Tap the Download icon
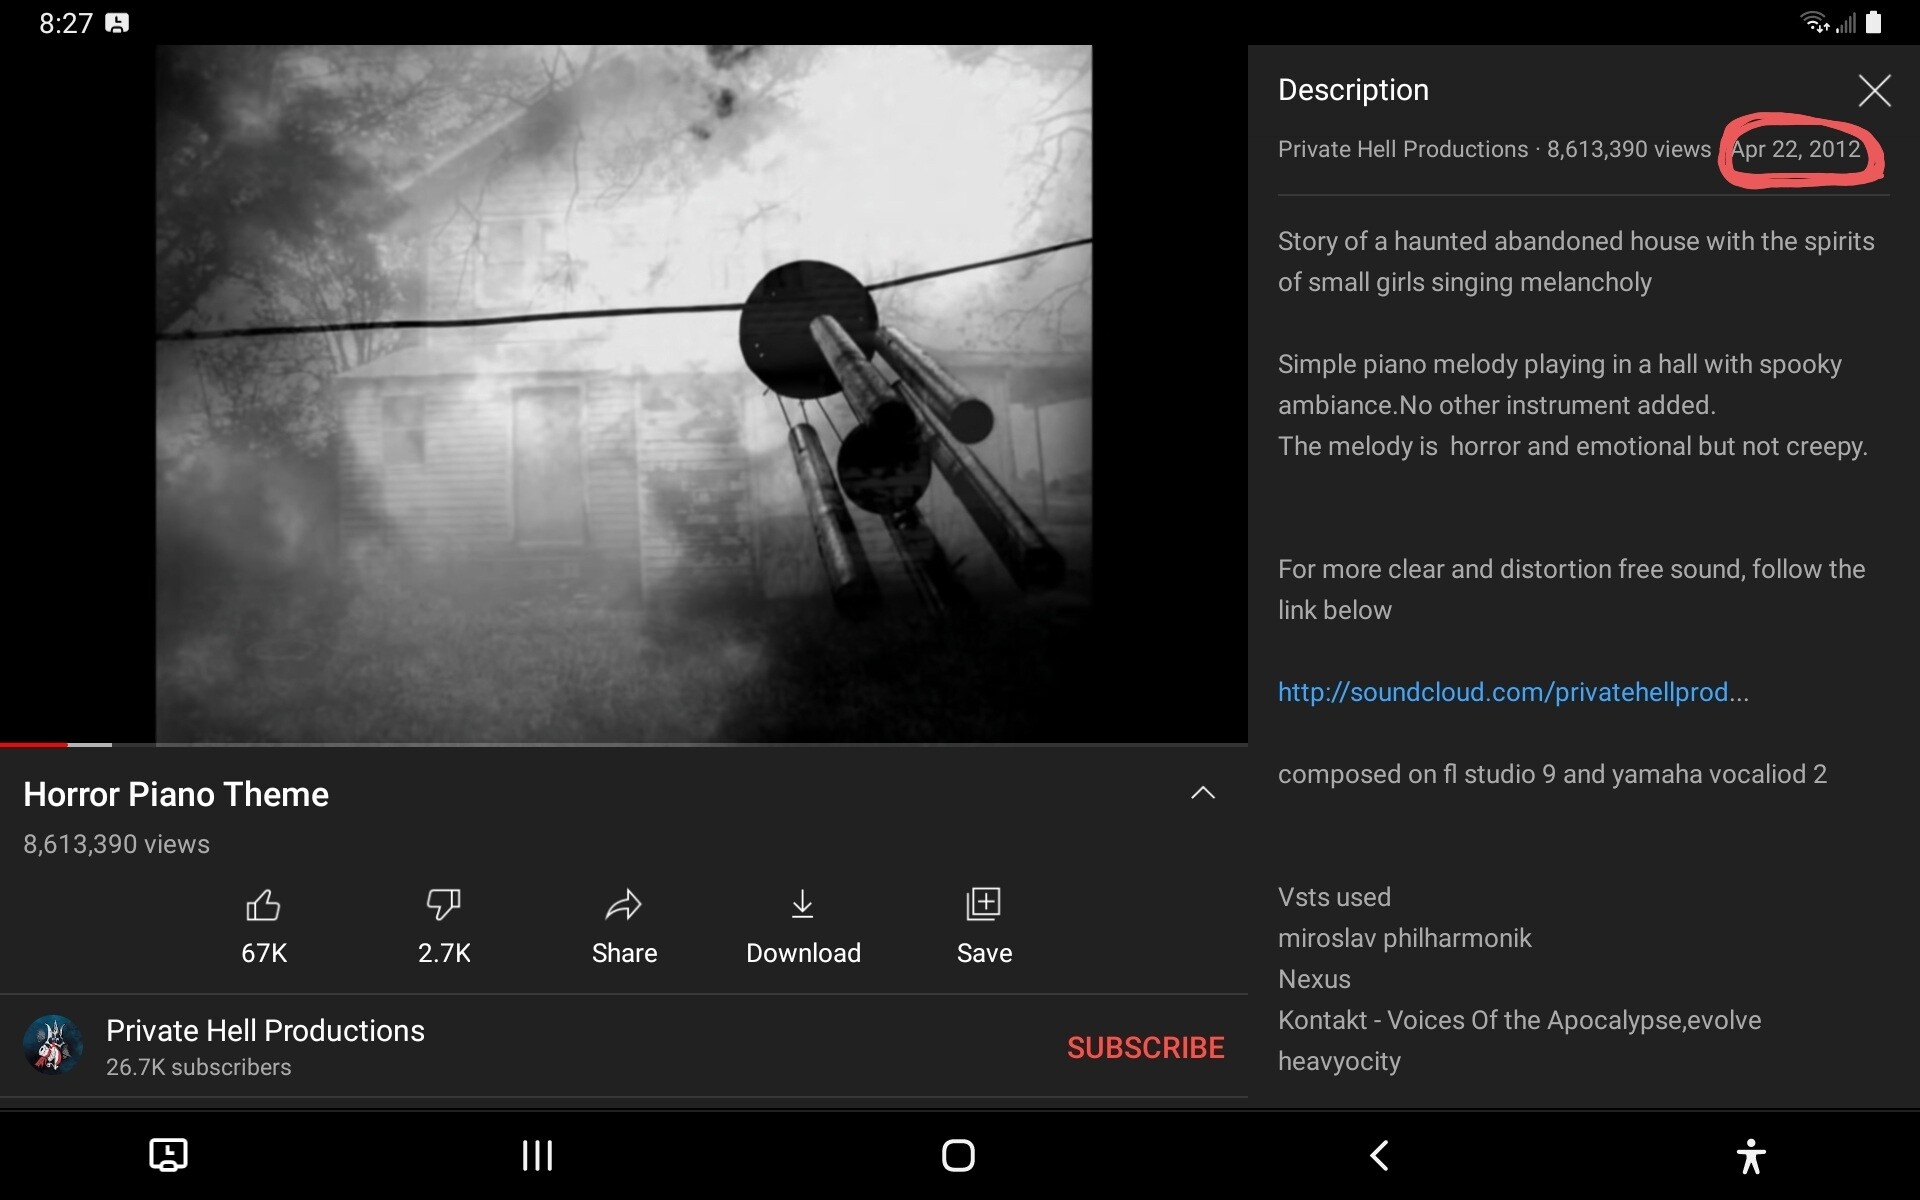Viewport: 1920px width, 1200px height. click(802, 904)
